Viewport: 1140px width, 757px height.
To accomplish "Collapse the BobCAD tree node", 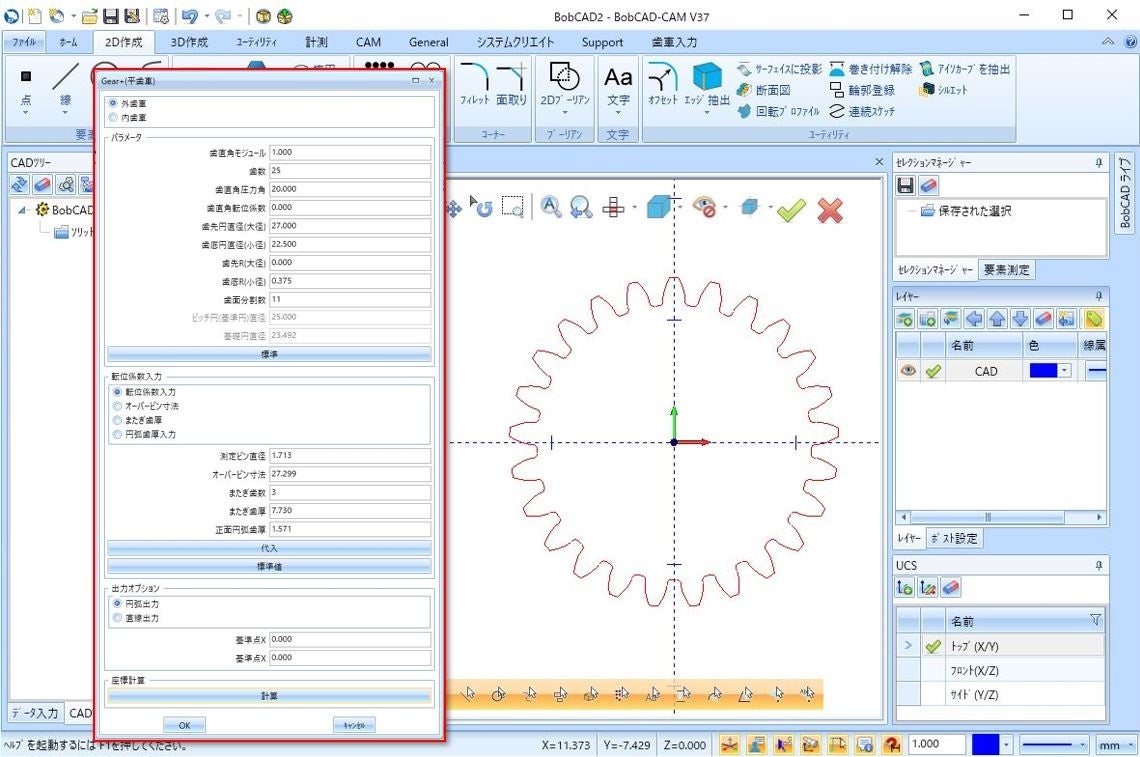I will [22, 210].
